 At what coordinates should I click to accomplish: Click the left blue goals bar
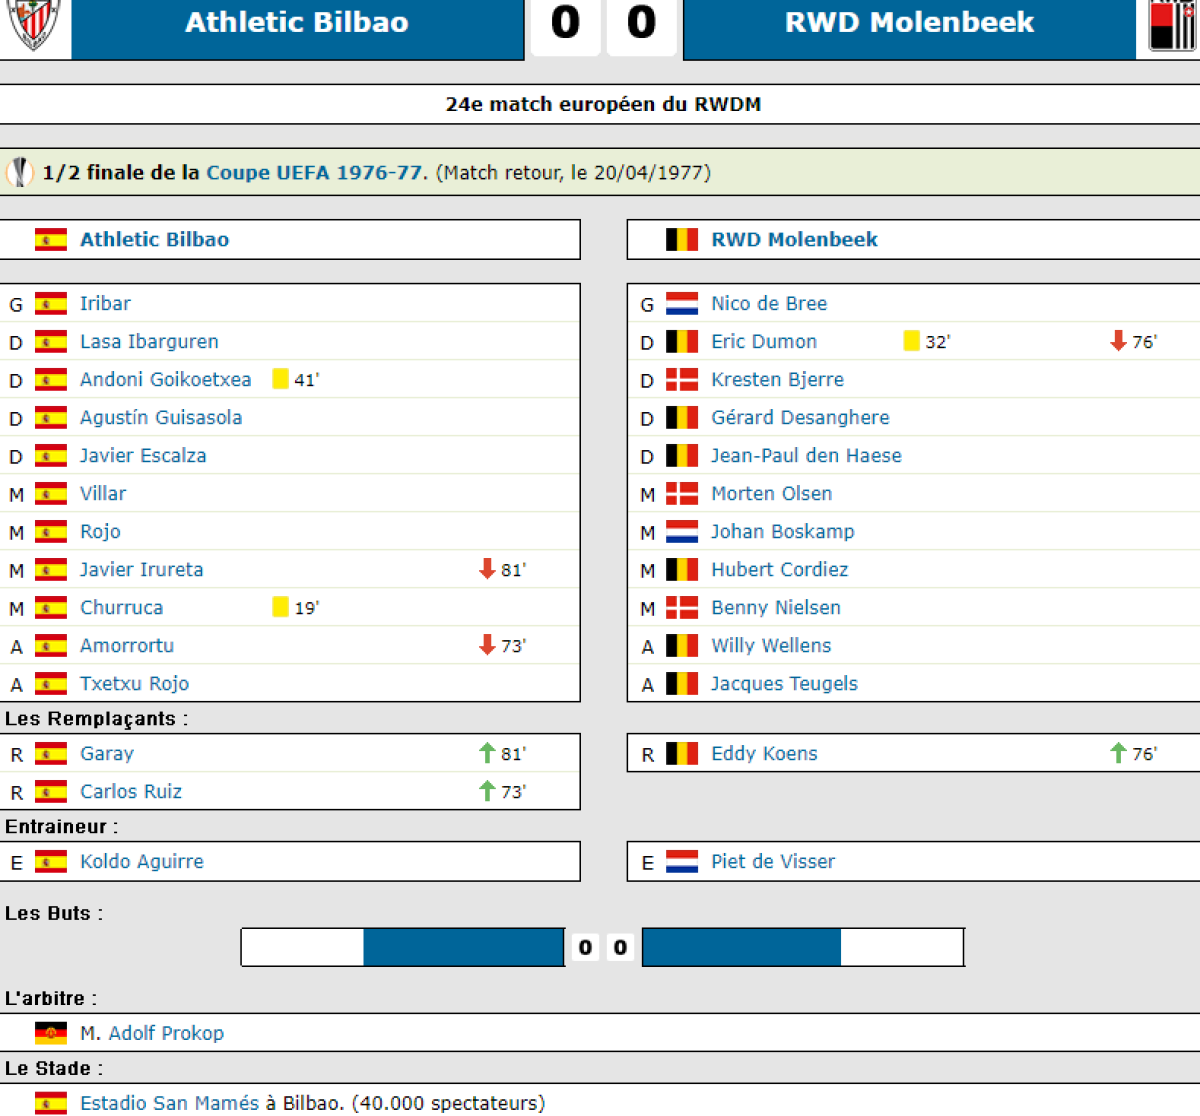pyautogui.click(x=463, y=947)
